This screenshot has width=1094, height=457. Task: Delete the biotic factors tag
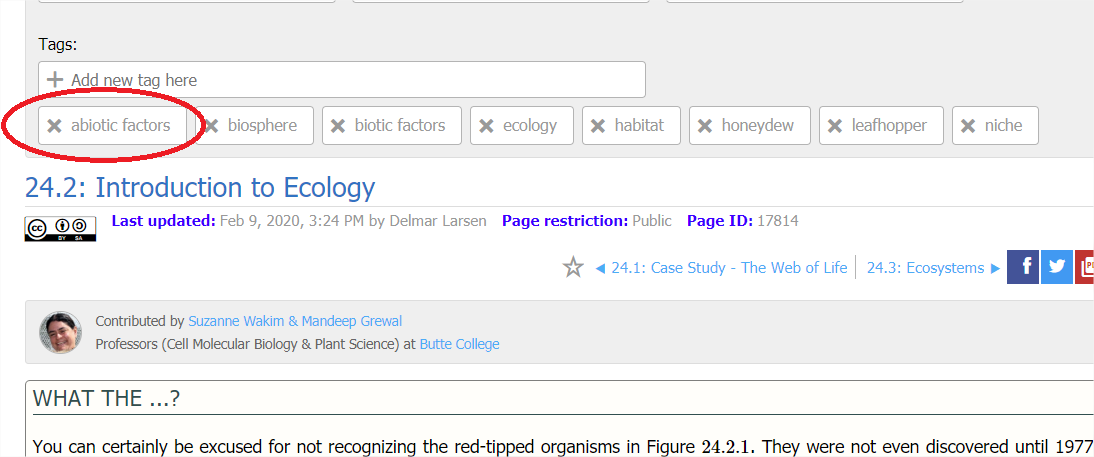(339, 126)
